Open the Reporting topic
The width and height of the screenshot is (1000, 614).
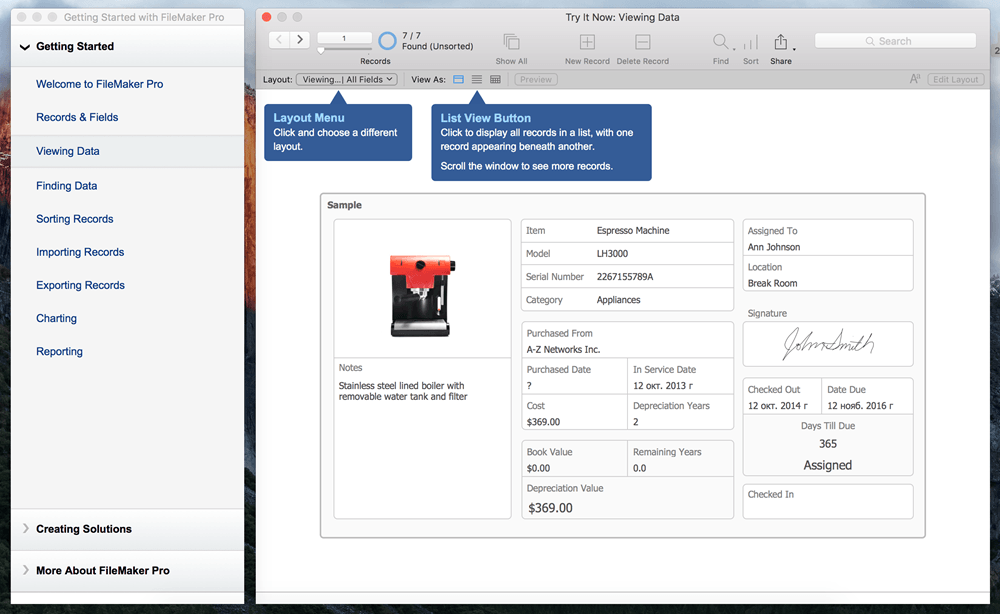pyautogui.click(x=59, y=351)
